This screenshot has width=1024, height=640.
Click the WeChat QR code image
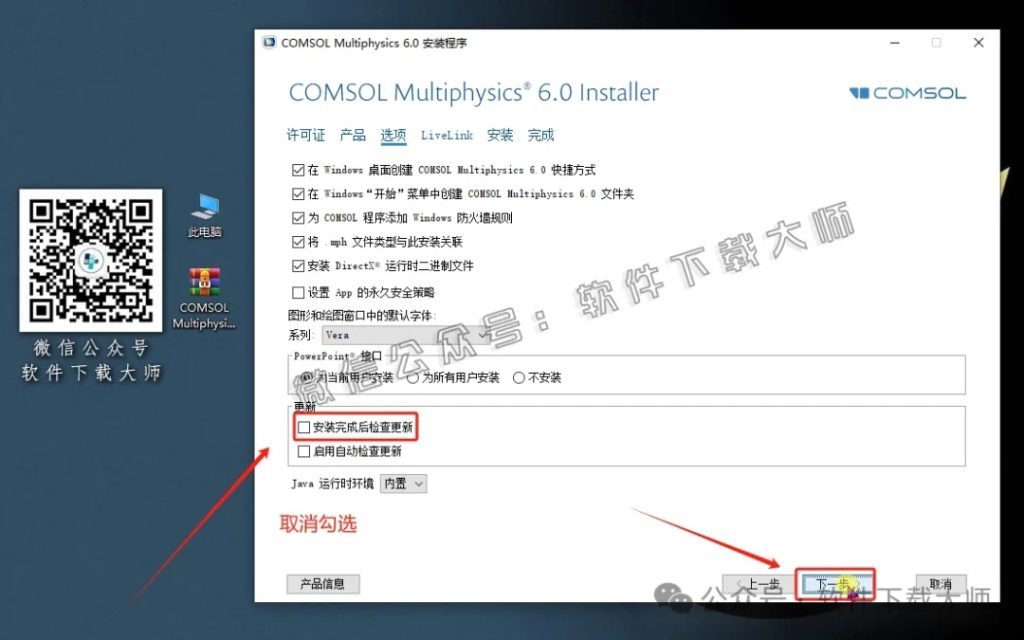[x=91, y=262]
